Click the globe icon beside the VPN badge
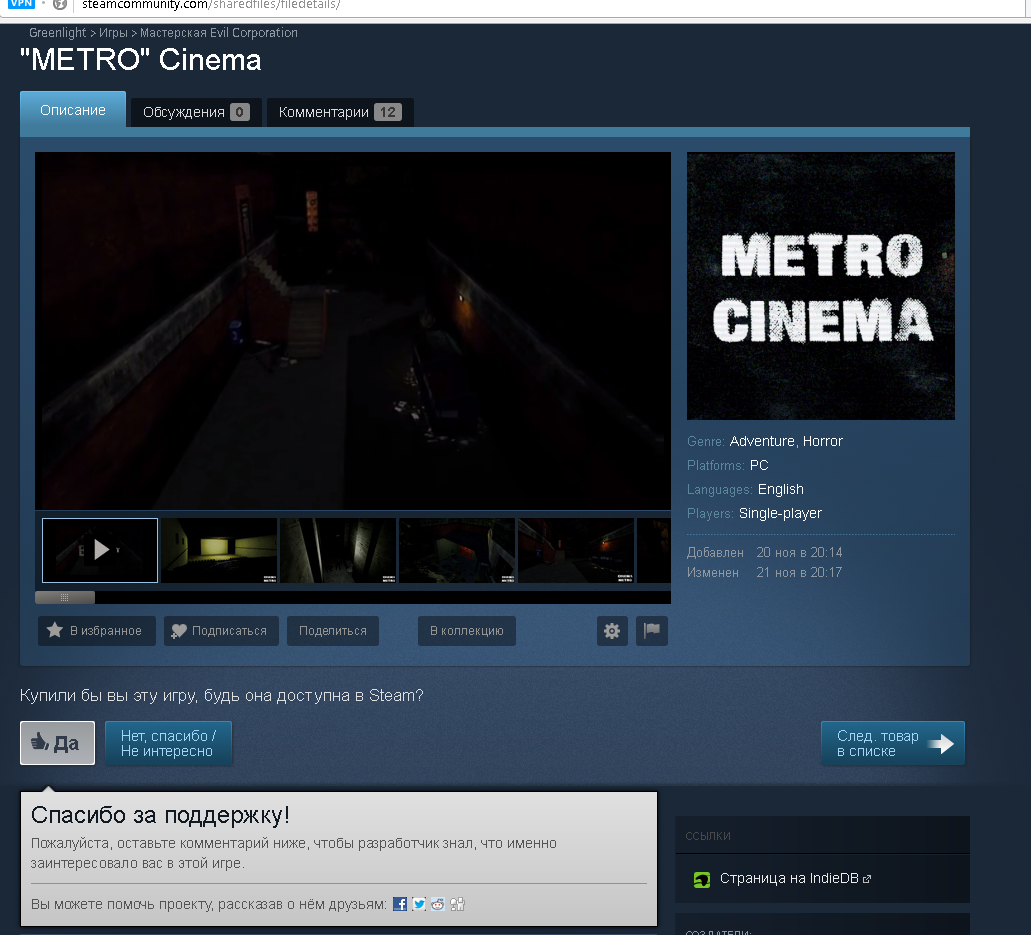 click(60, 5)
